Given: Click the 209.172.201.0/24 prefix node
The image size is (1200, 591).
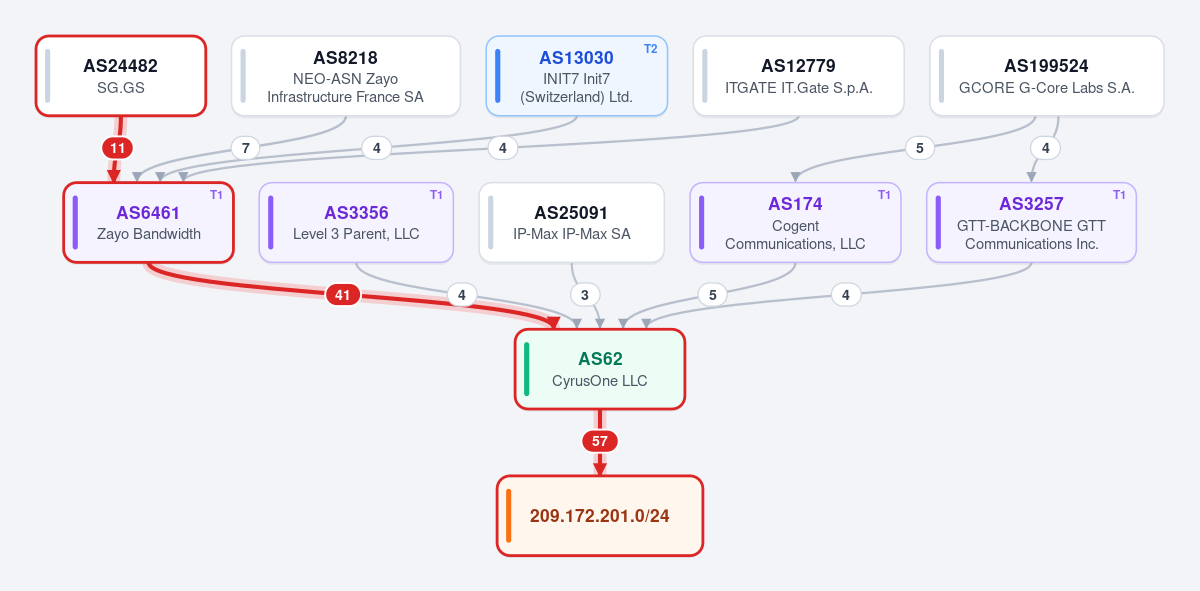Looking at the screenshot, I should (x=600, y=516).
